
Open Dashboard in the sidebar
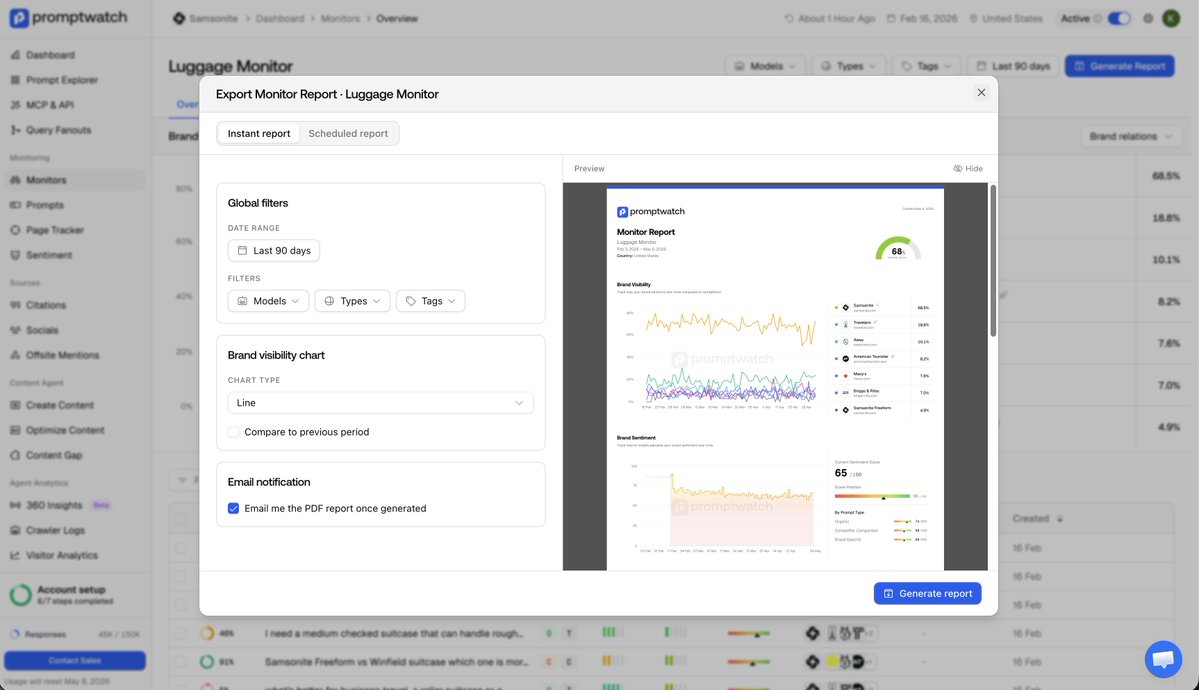tap(50, 55)
